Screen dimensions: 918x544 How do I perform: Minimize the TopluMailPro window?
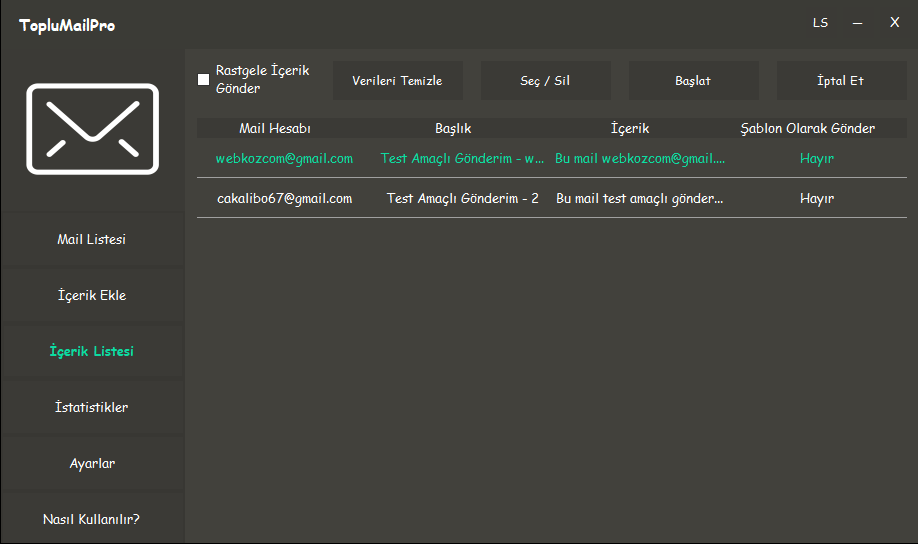tap(857, 23)
